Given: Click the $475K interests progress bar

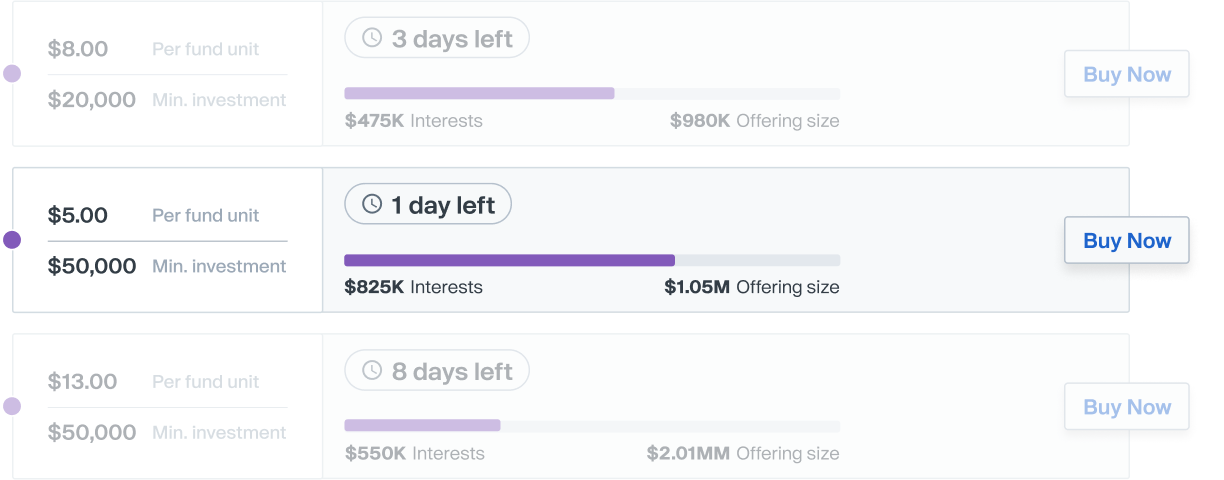Looking at the screenshot, I should [591, 93].
